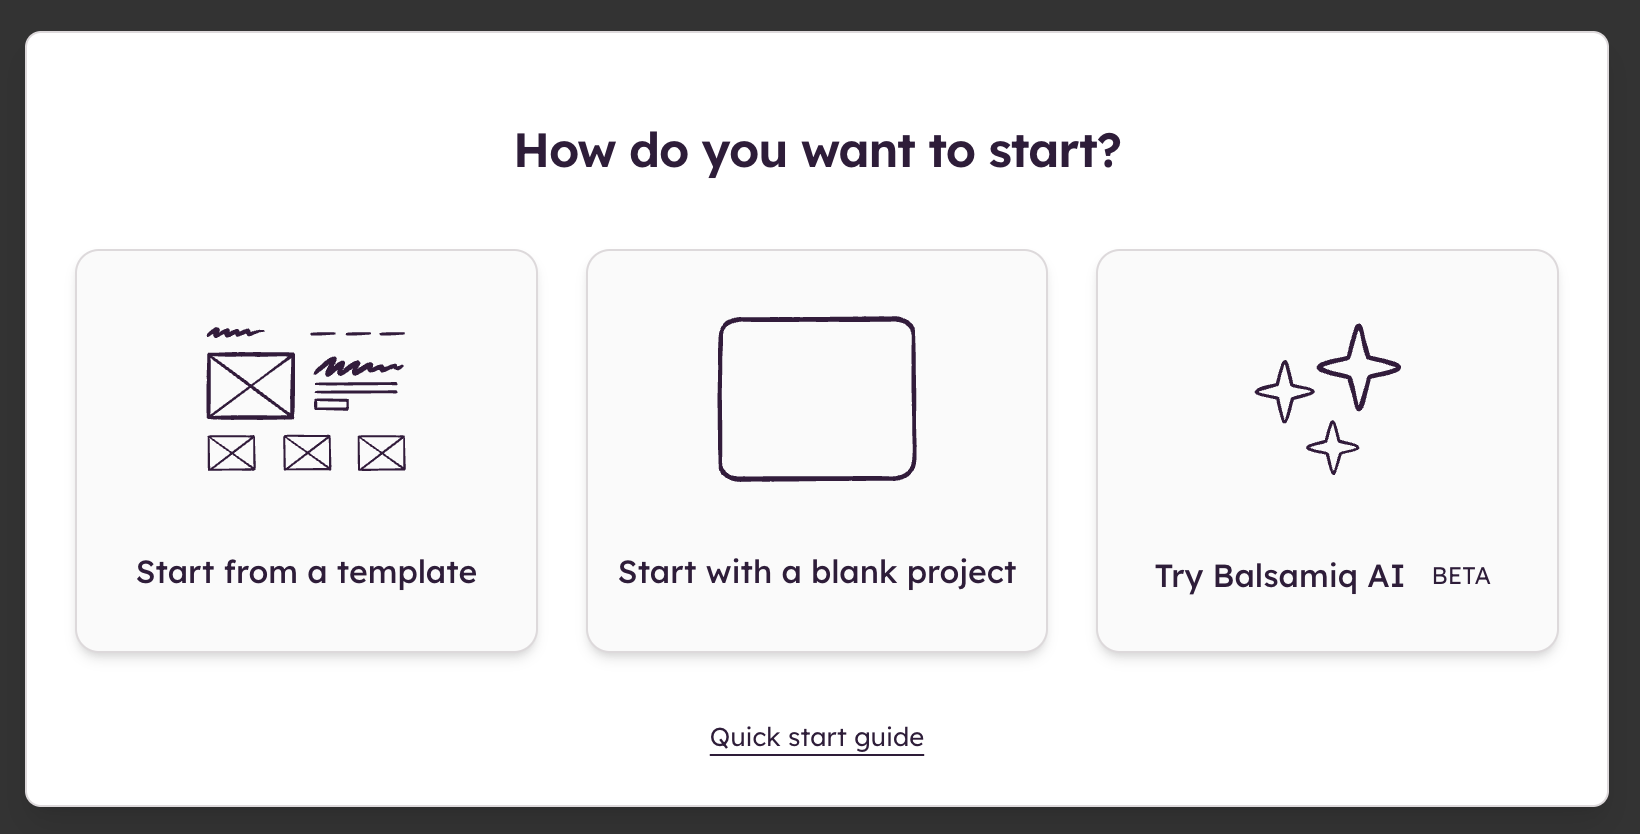Click the small button outline in template icon

point(331,404)
